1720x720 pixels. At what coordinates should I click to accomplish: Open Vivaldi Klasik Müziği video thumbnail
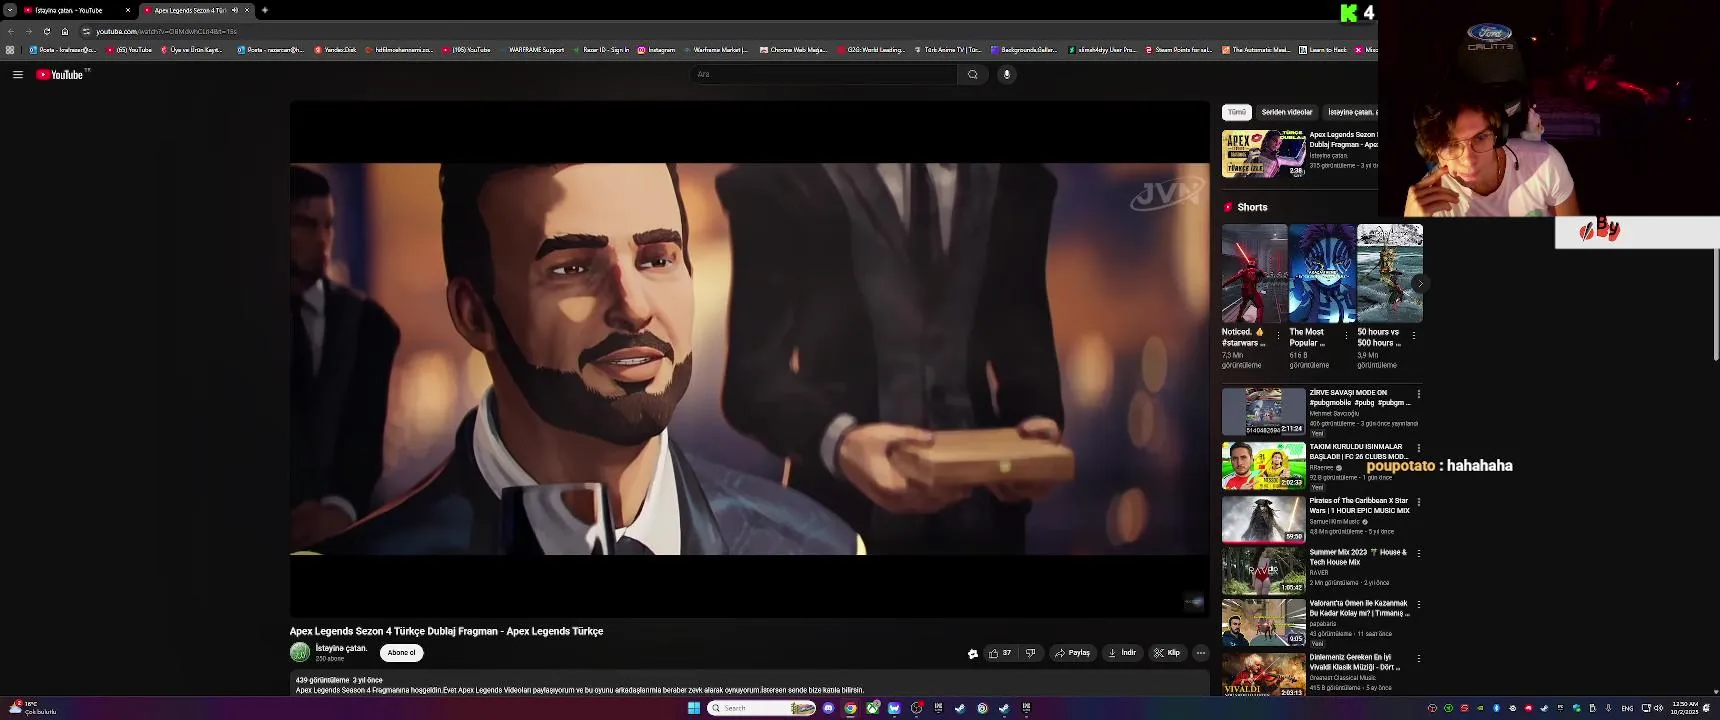[1264, 674]
